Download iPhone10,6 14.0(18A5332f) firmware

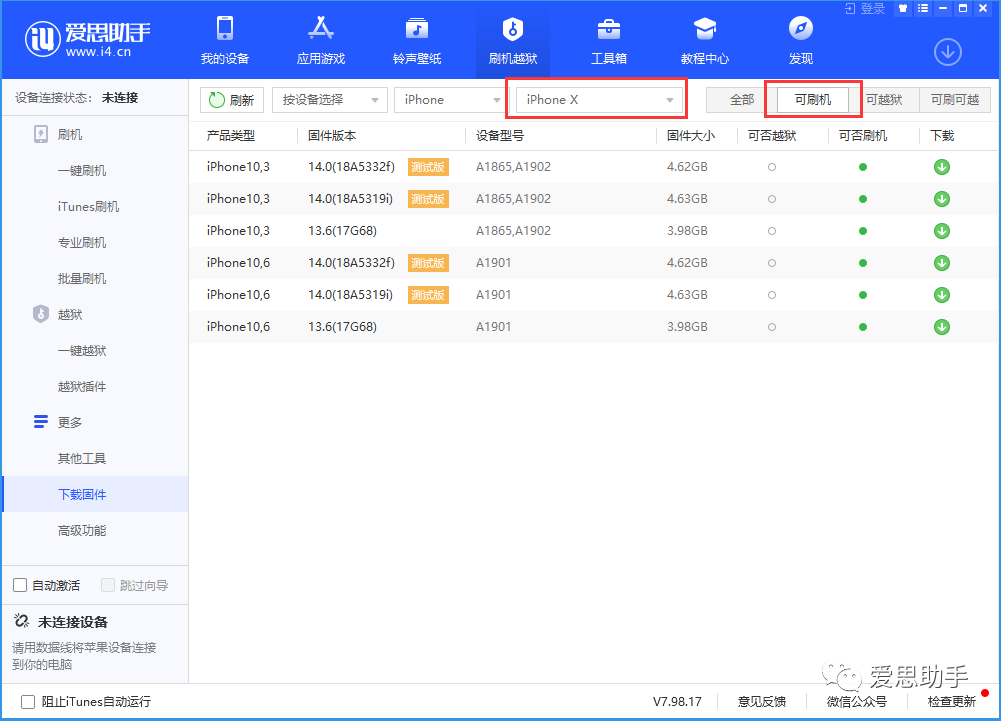coord(942,262)
